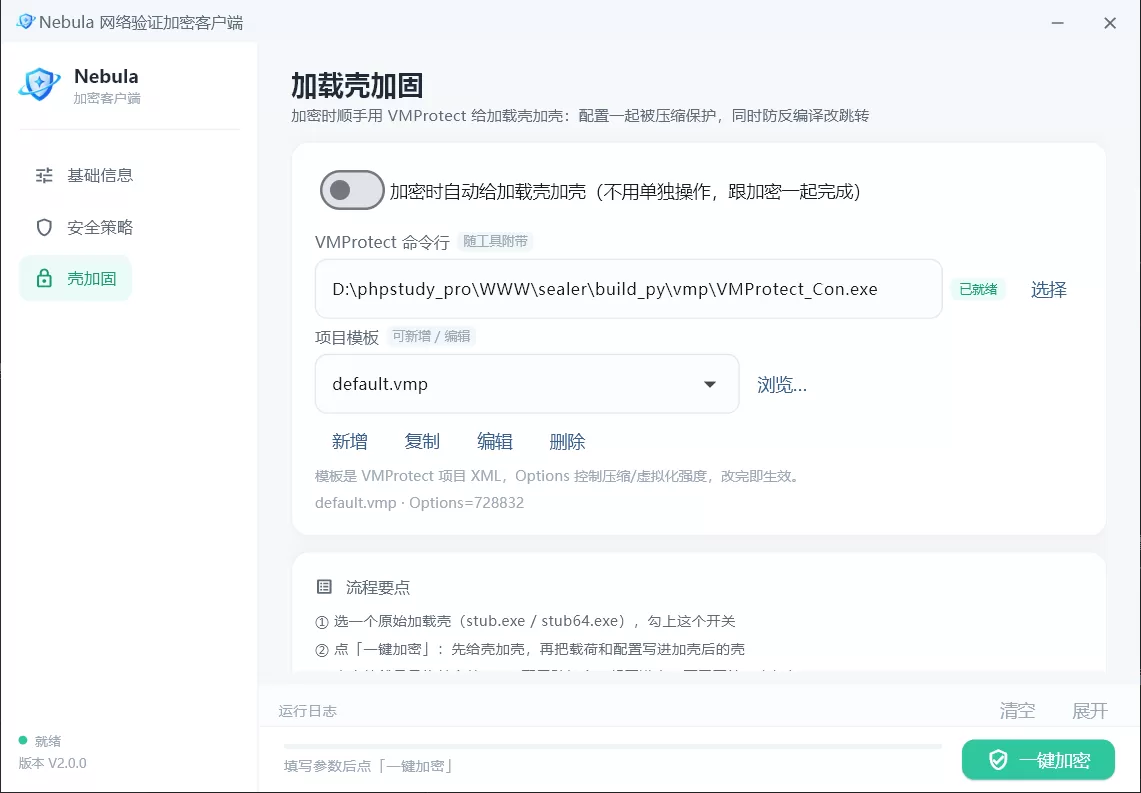Click 复制 to duplicate the template
The image size is (1141, 793).
pyautogui.click(x=422, y=442)
